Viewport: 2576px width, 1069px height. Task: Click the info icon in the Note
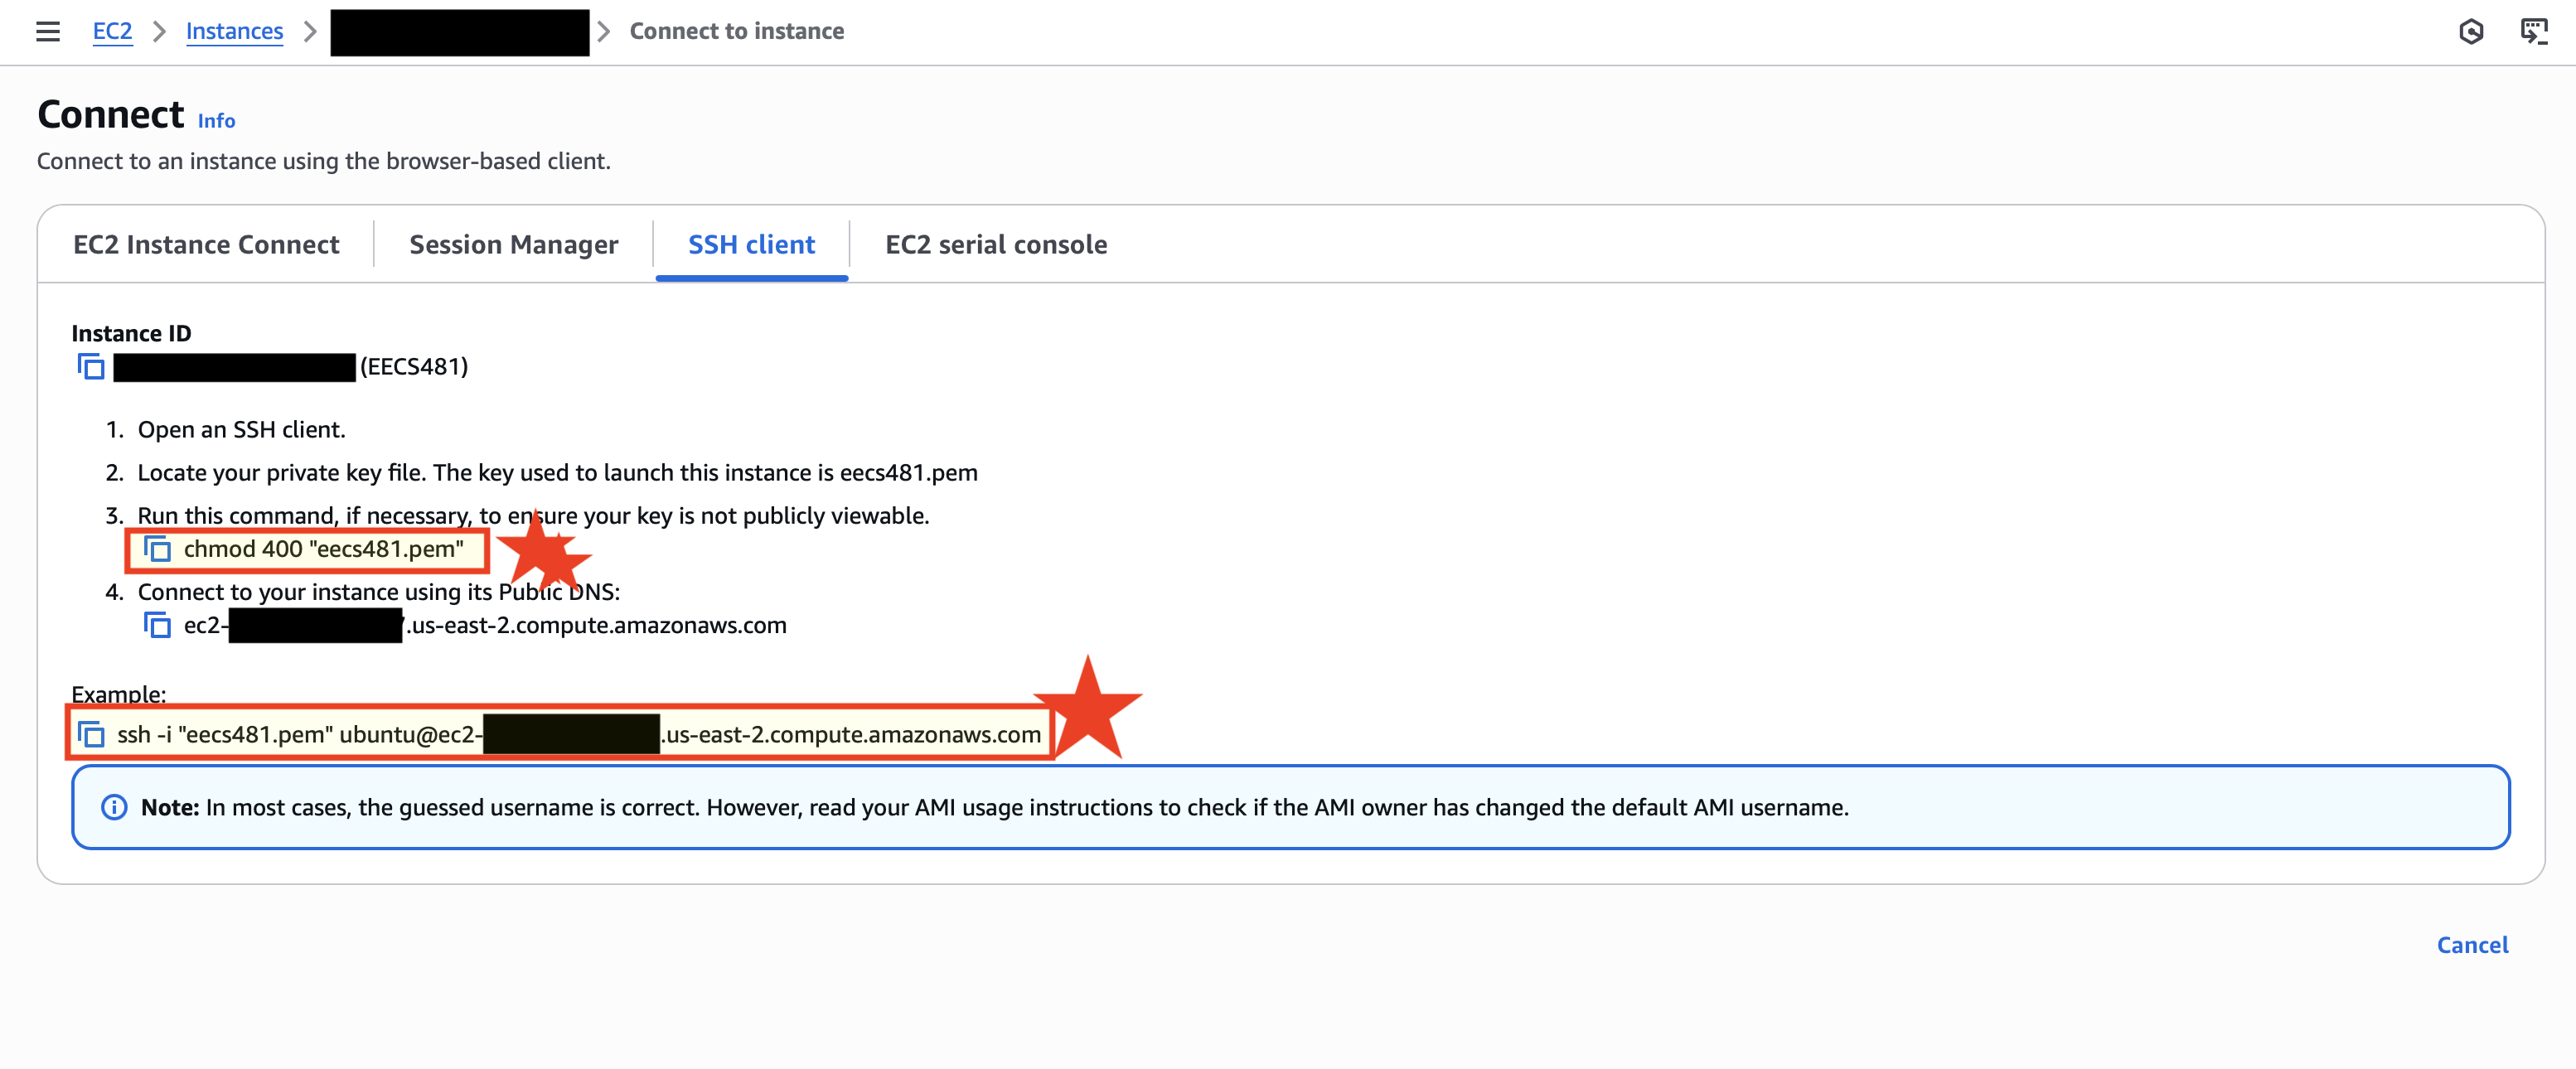click(x=114, y=807)
